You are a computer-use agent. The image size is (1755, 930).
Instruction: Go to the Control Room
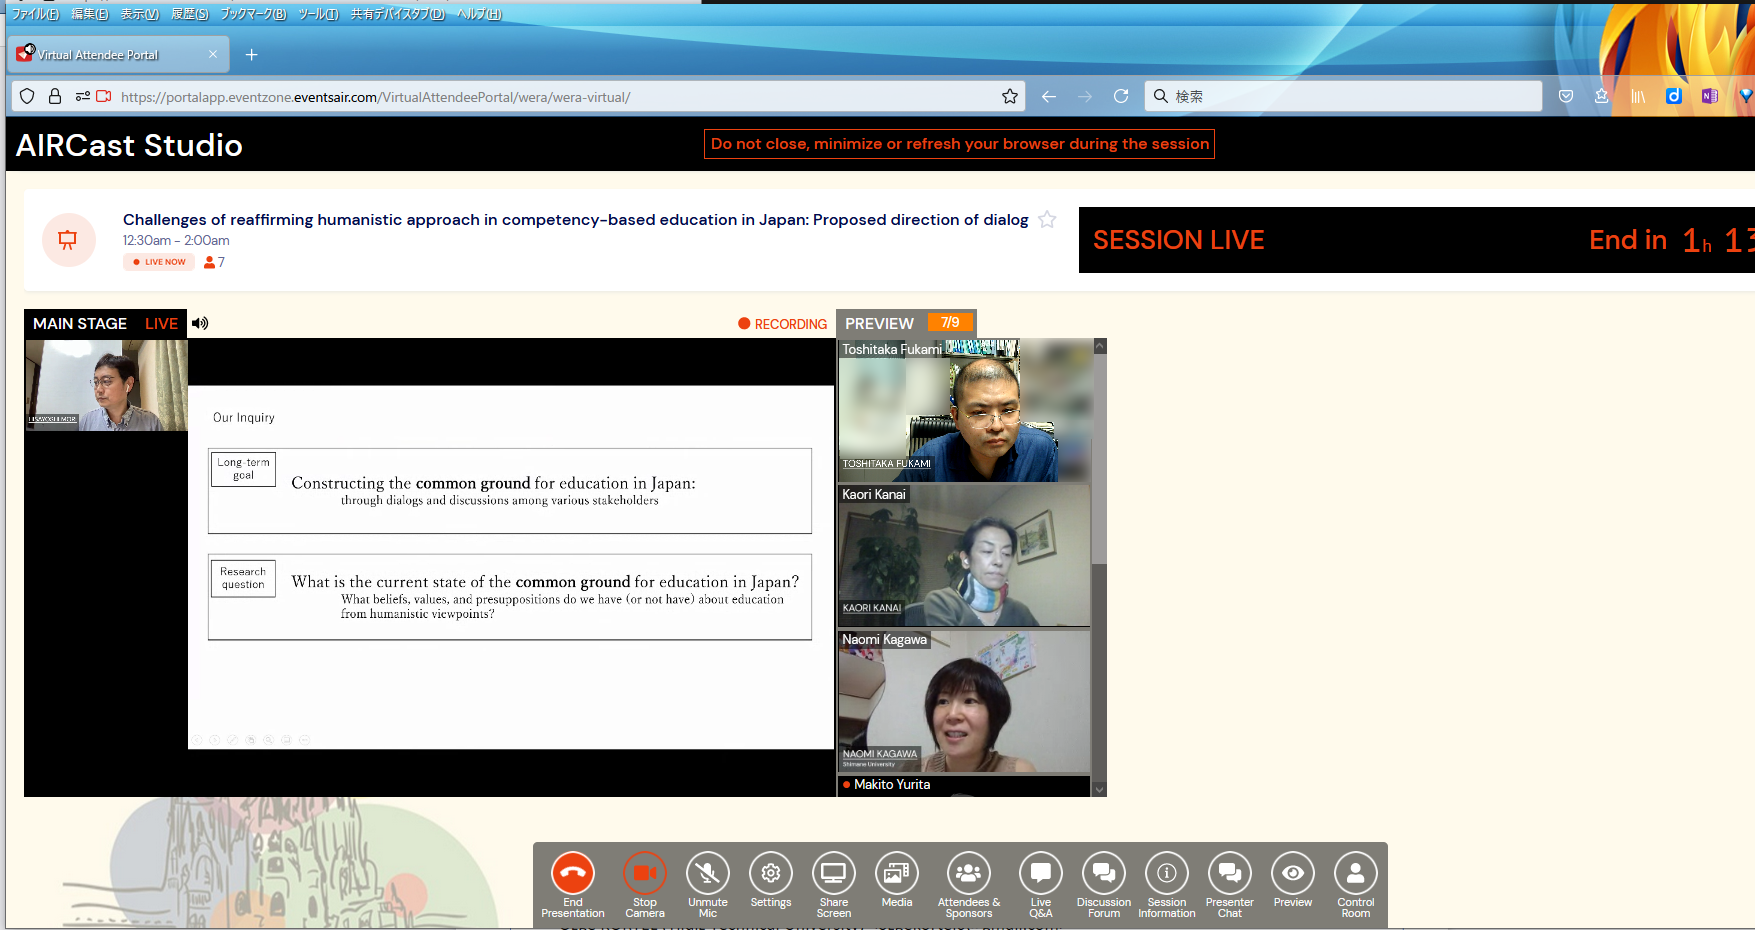(1355, 874)
